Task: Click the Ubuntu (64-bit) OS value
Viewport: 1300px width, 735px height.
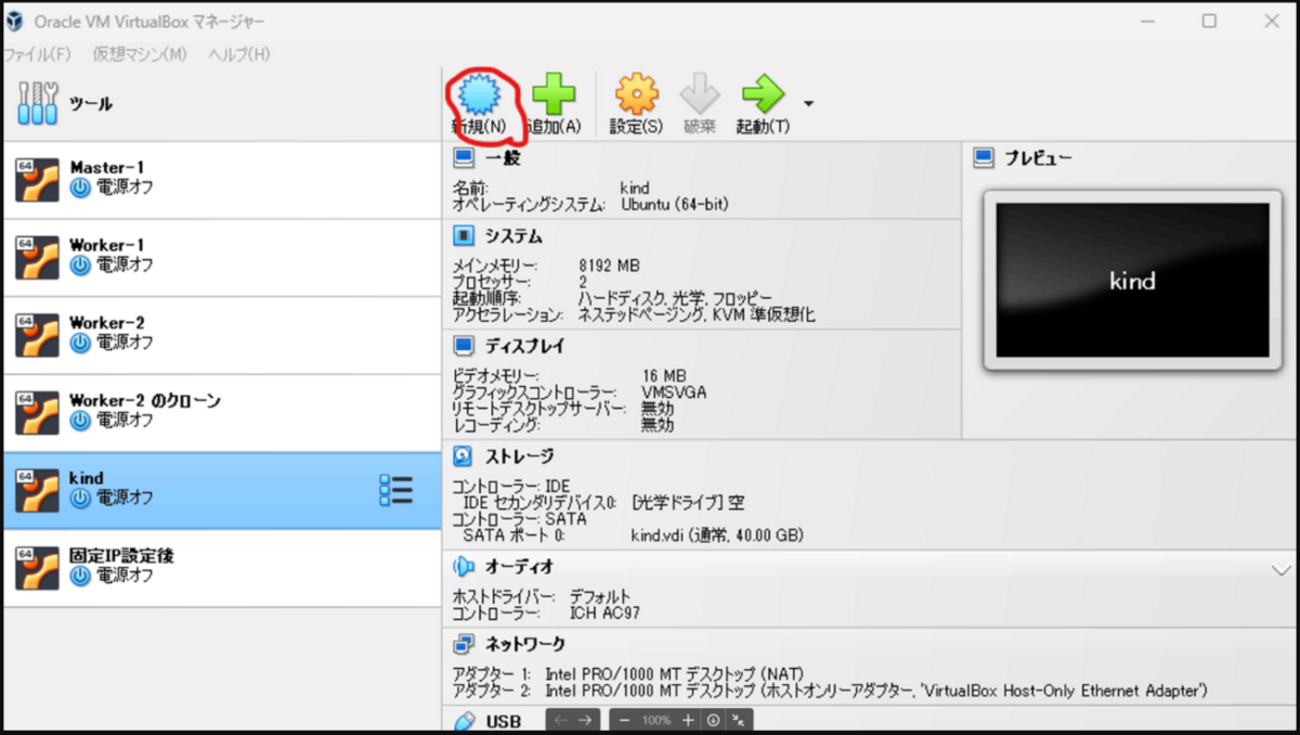Action: click(x=675, y=204)
